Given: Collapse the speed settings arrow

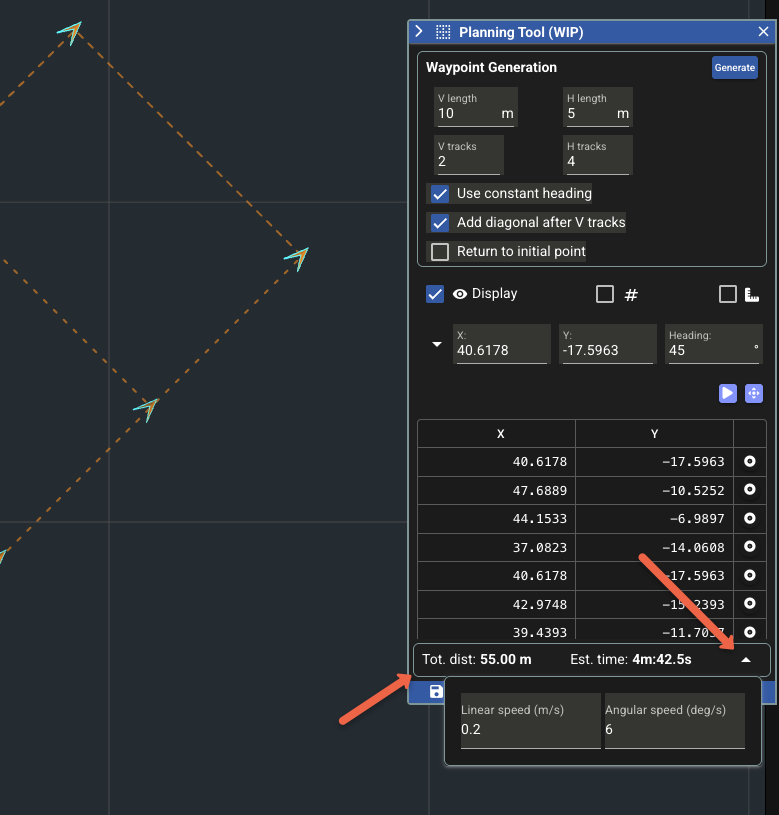Looking at the screenshot, I should (745, 660).
